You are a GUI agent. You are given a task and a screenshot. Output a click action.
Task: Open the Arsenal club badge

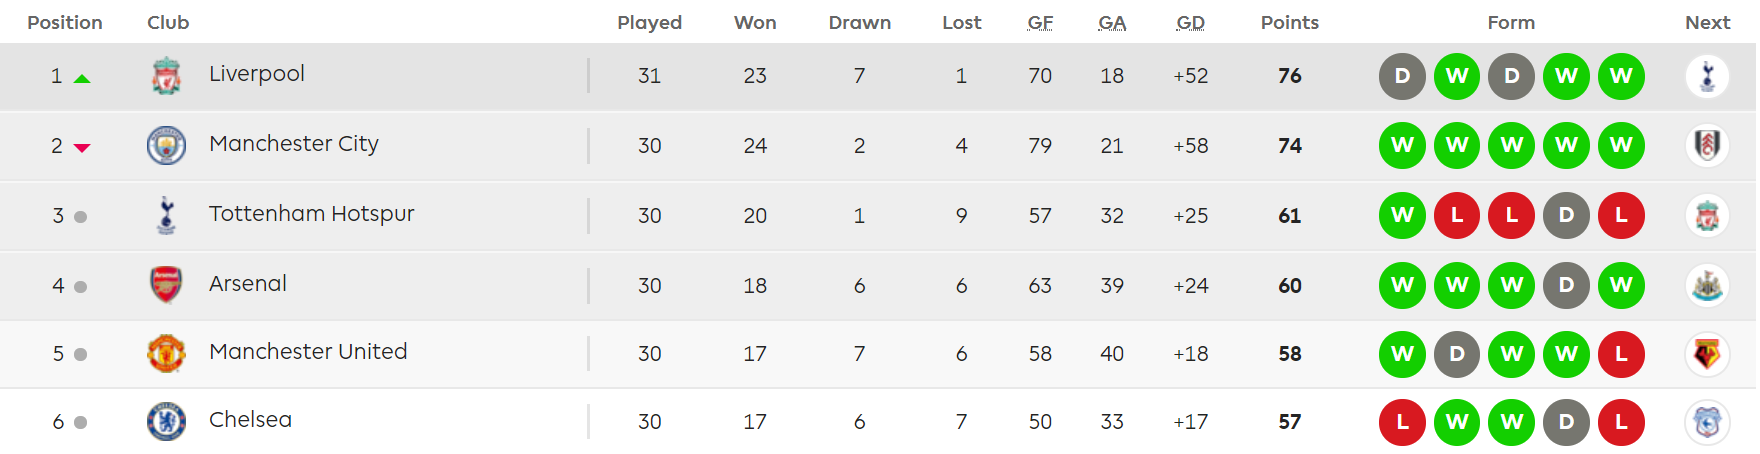pos(166,285)
